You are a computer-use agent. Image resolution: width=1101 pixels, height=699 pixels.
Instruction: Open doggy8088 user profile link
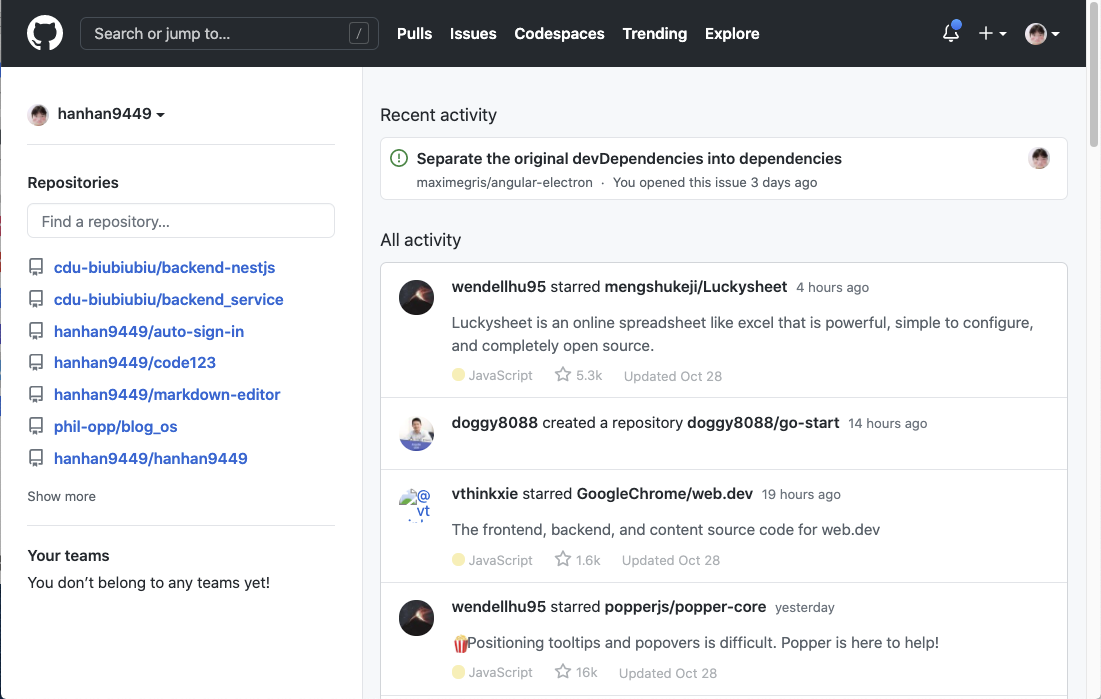tap(494, 423)
